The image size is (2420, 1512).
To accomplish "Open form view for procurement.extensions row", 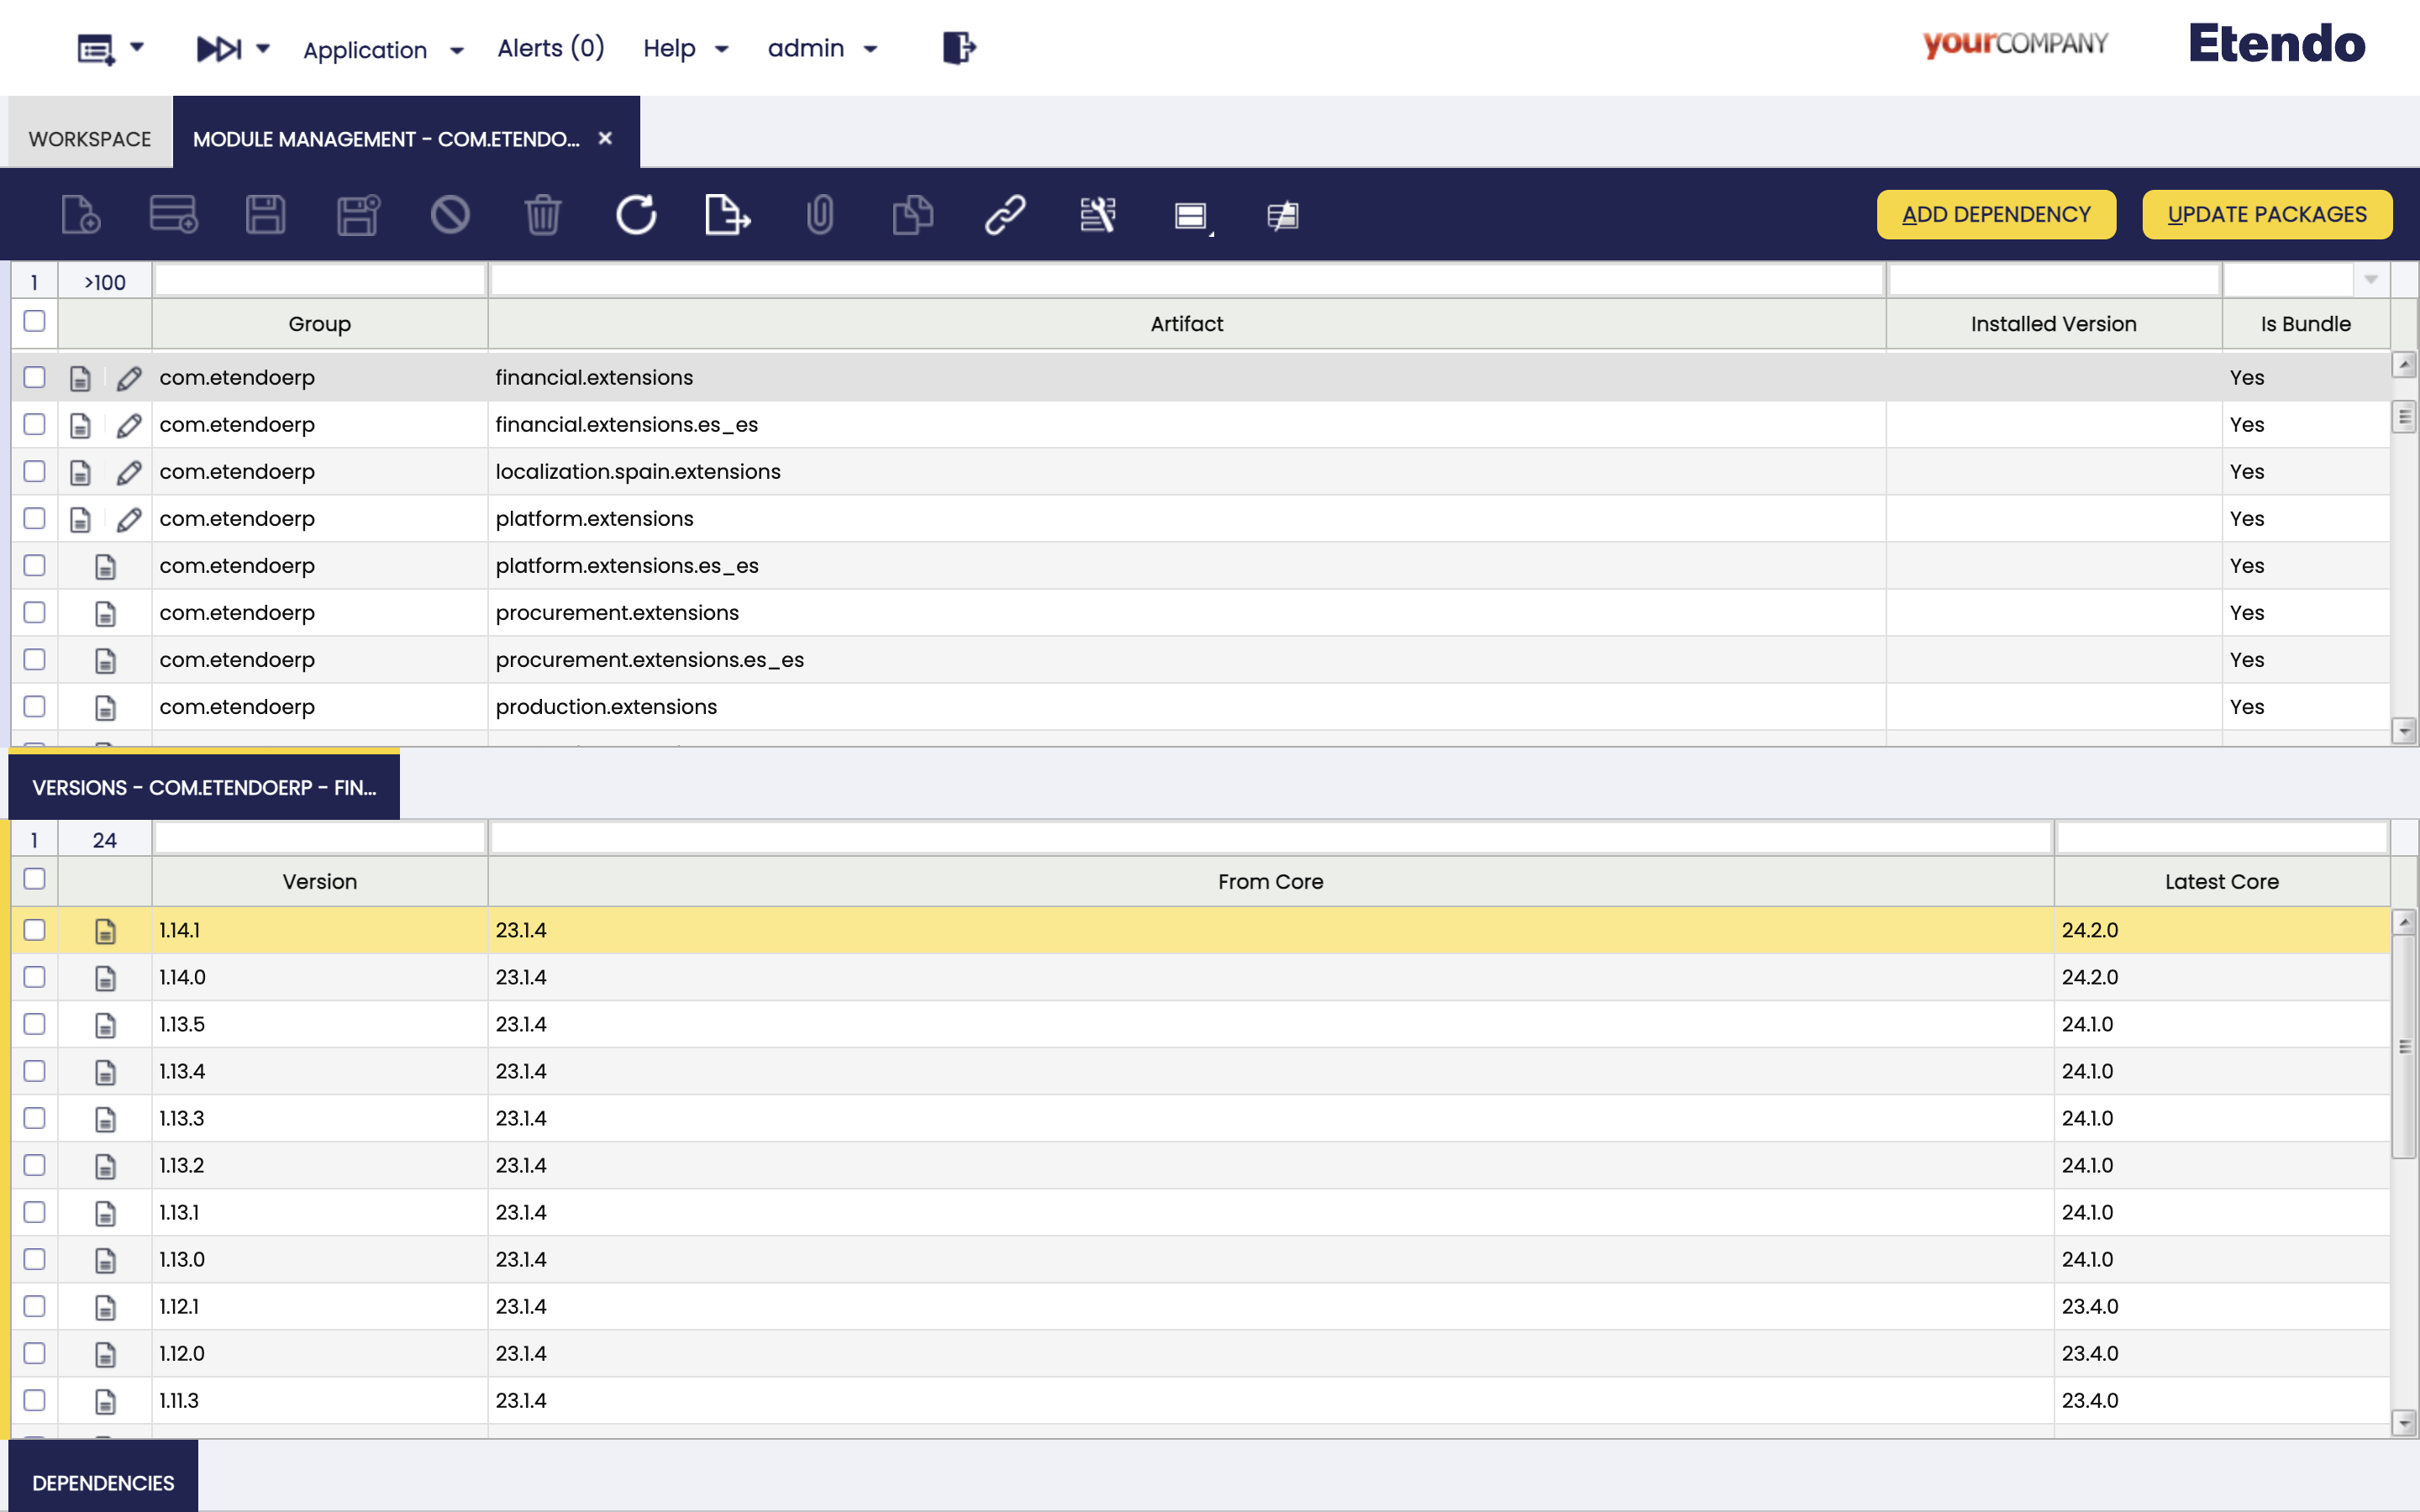I will coord(105,613).
